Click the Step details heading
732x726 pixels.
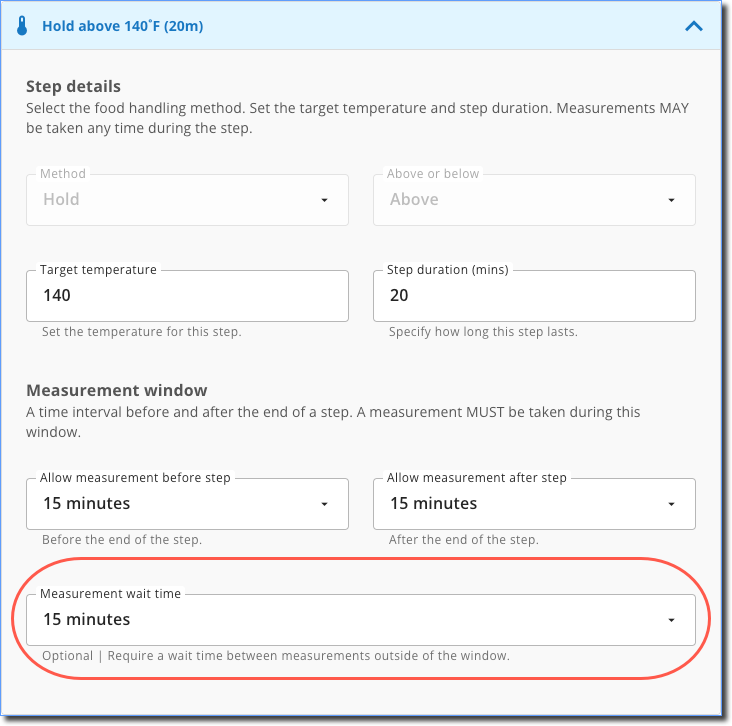pos(73,86)
